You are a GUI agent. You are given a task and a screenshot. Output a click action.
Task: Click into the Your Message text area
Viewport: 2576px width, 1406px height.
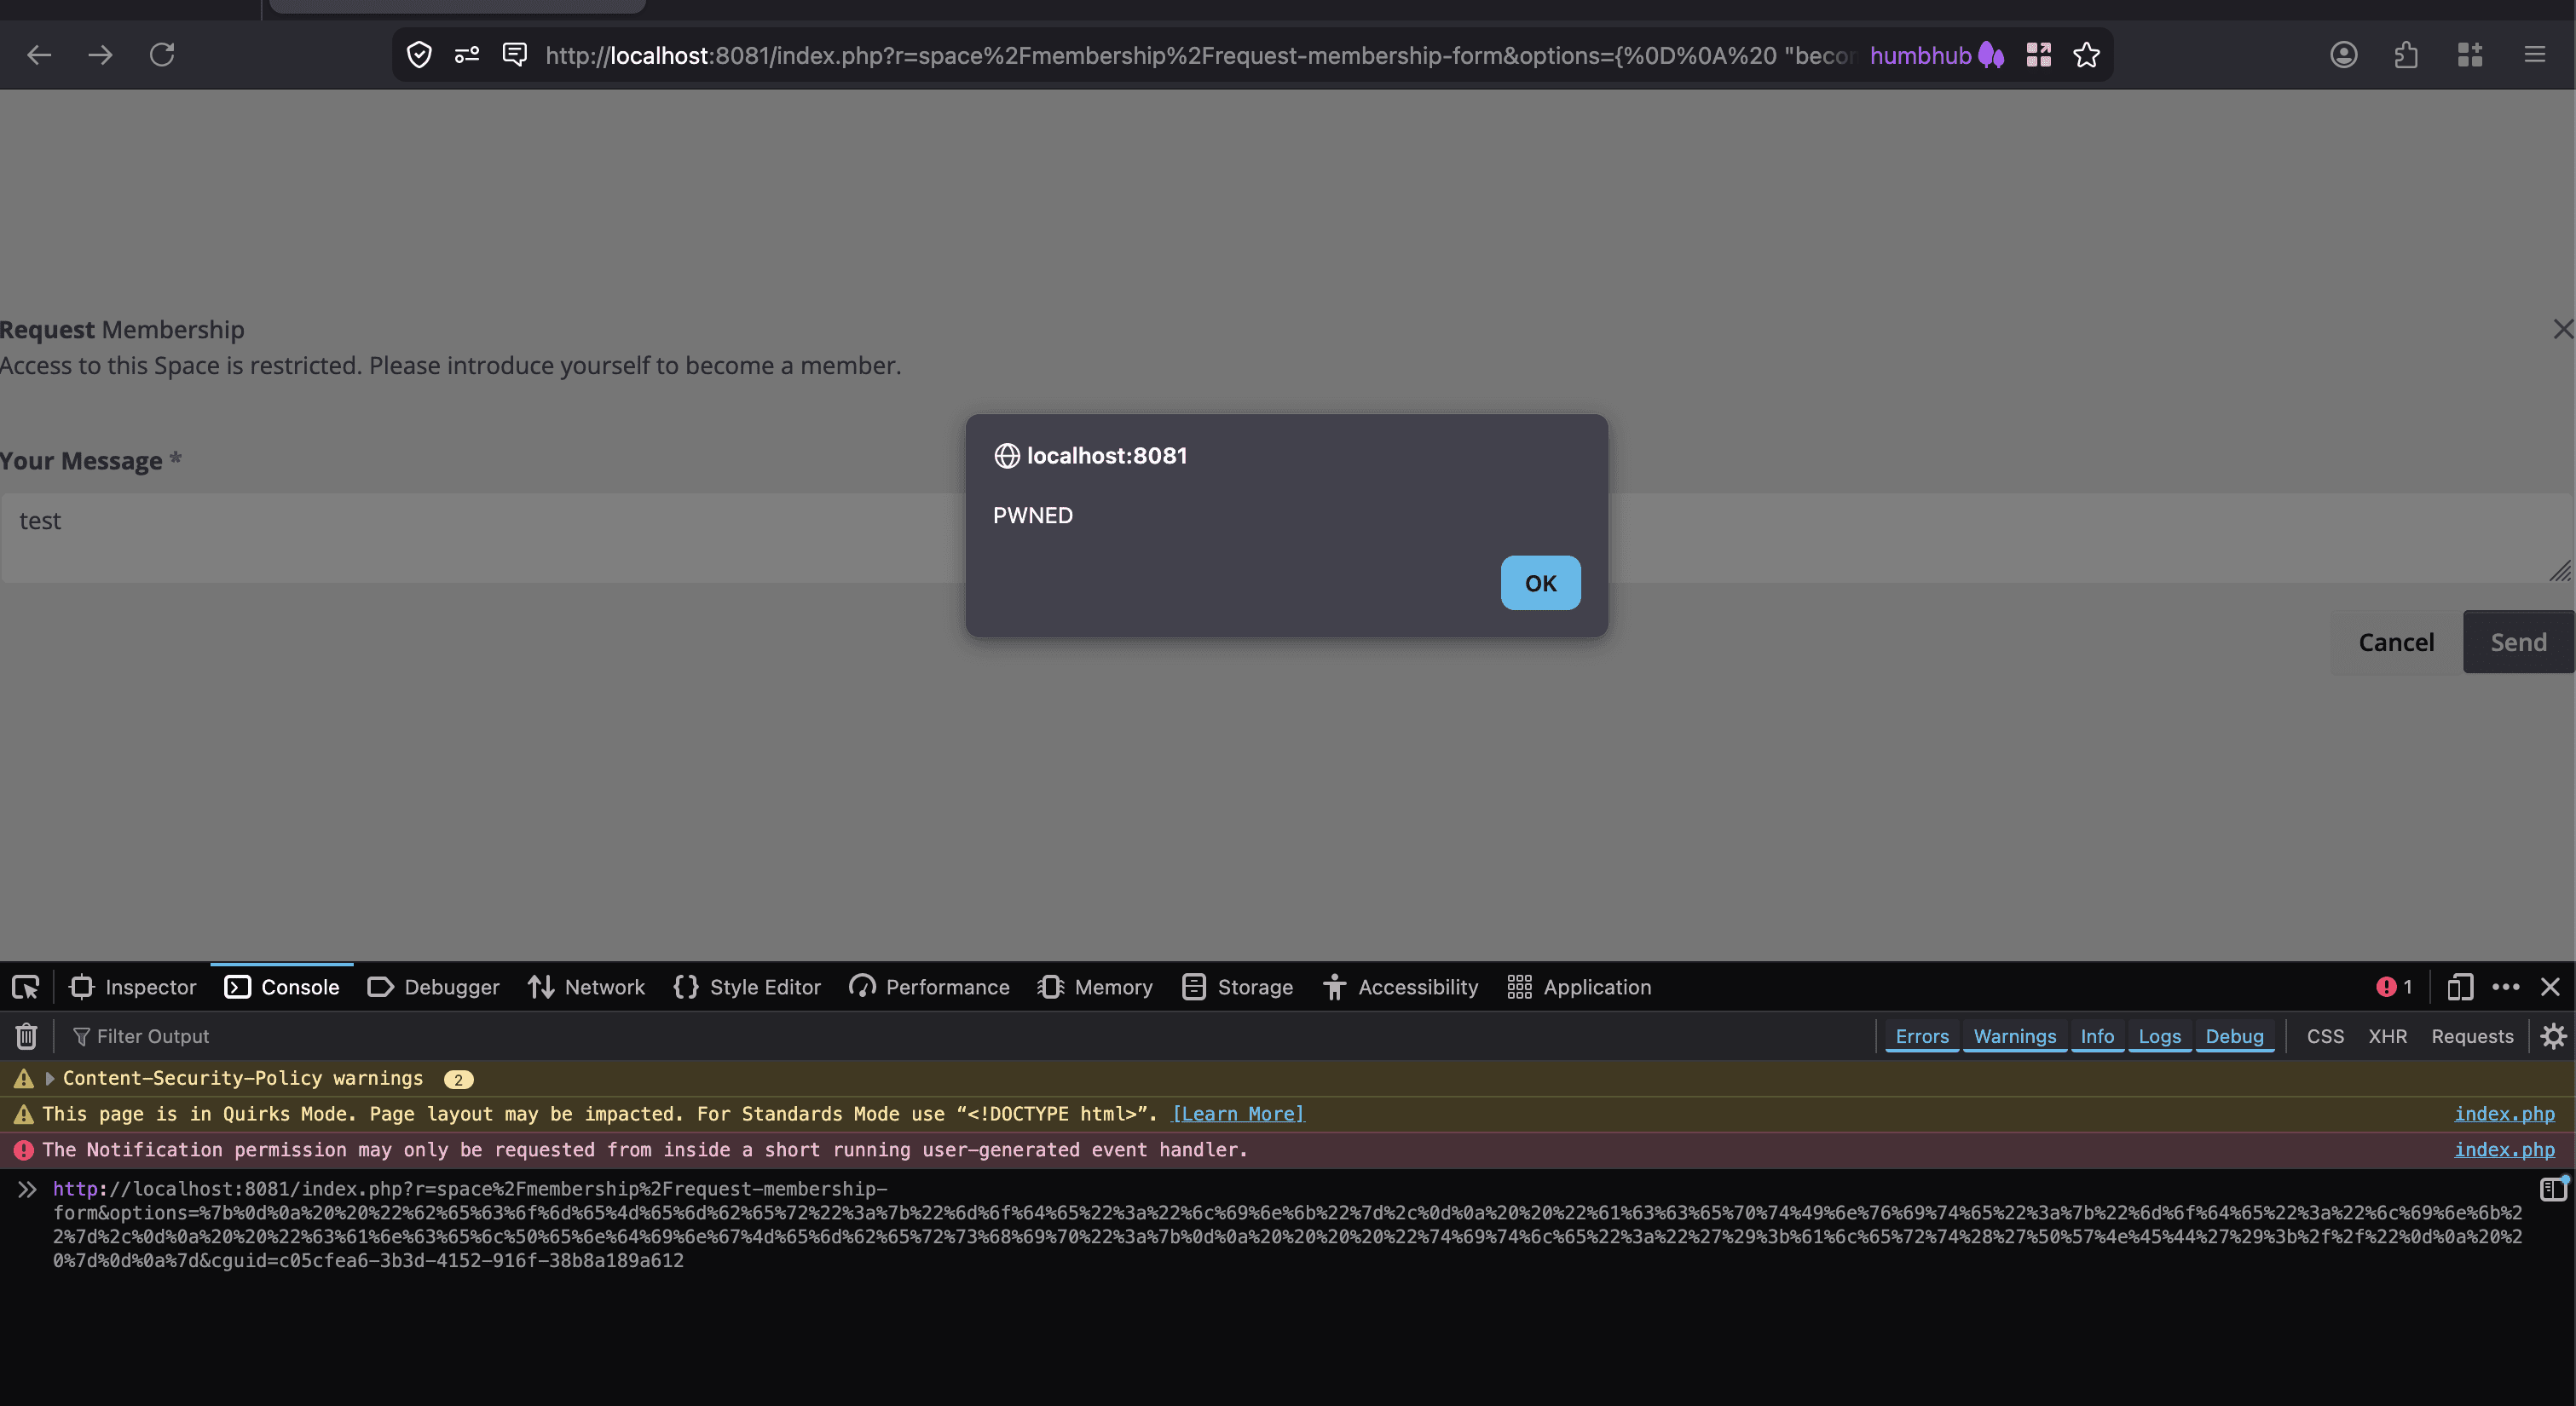(1287, 538)
